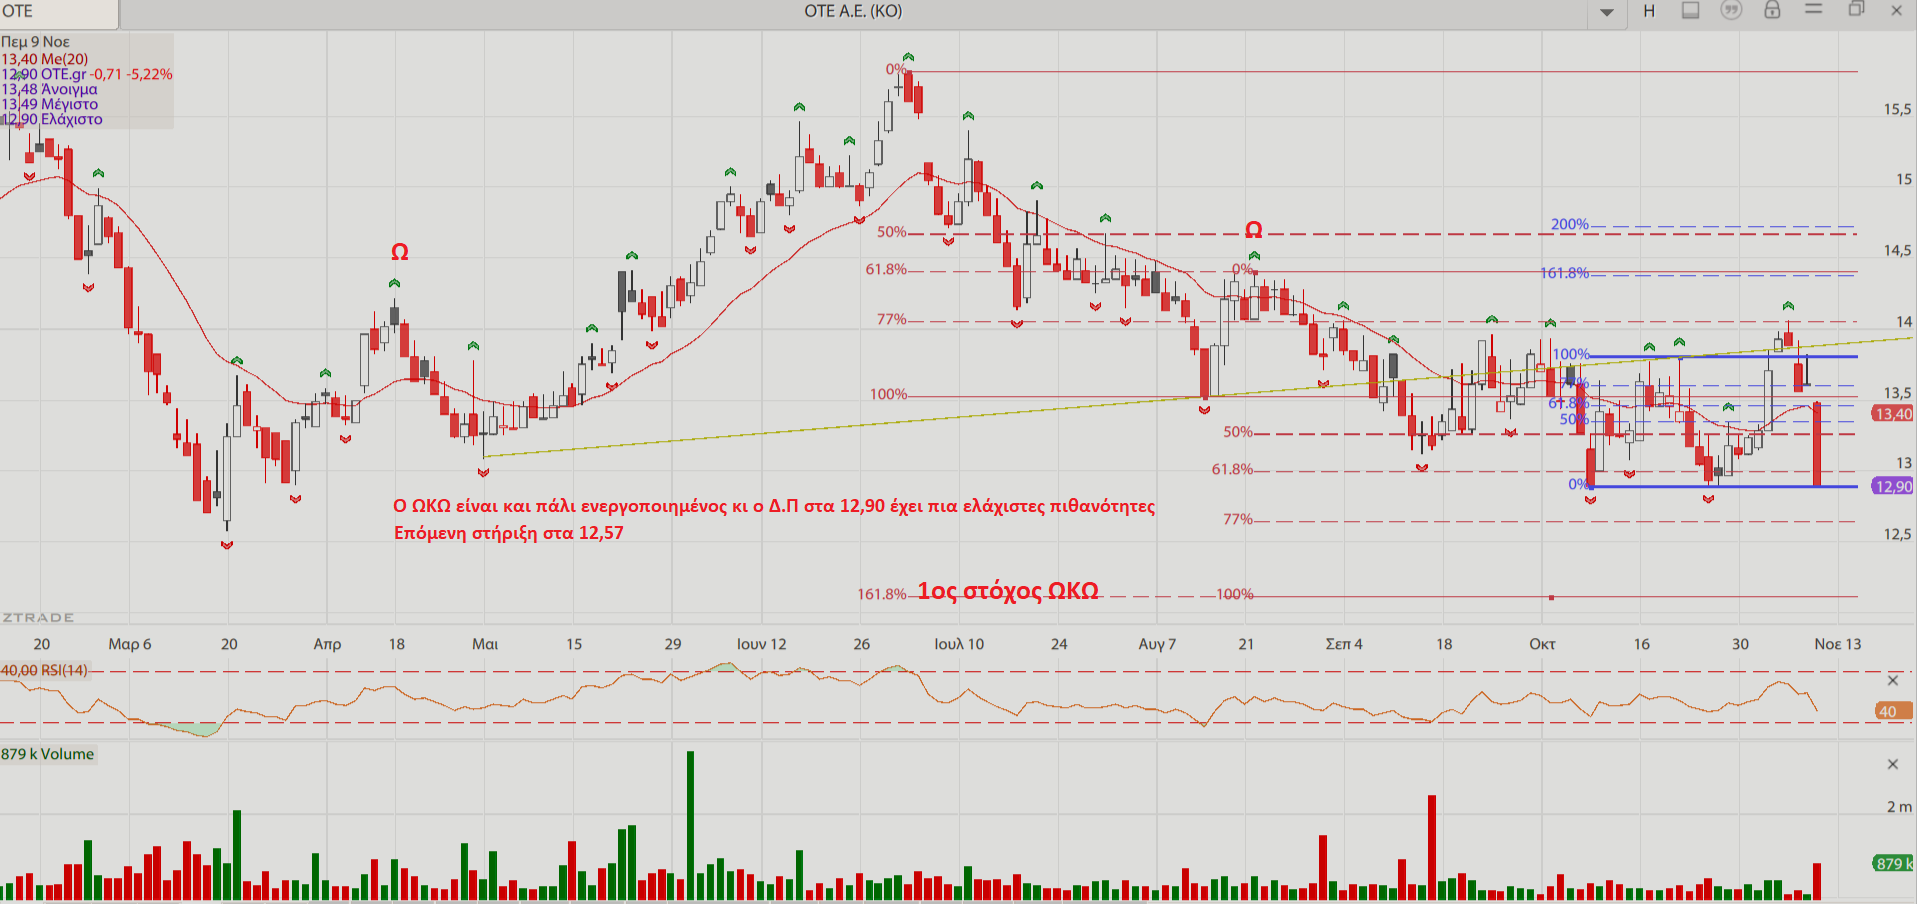This screenshot has width=1917, height=904.
Task: Click the 879 k Volume label
Action: (47, 754)
